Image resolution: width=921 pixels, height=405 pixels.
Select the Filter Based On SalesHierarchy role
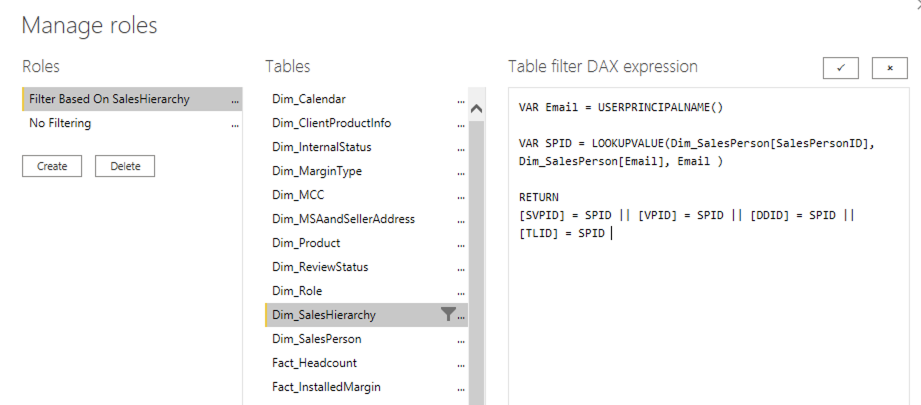tap(132, 99)
